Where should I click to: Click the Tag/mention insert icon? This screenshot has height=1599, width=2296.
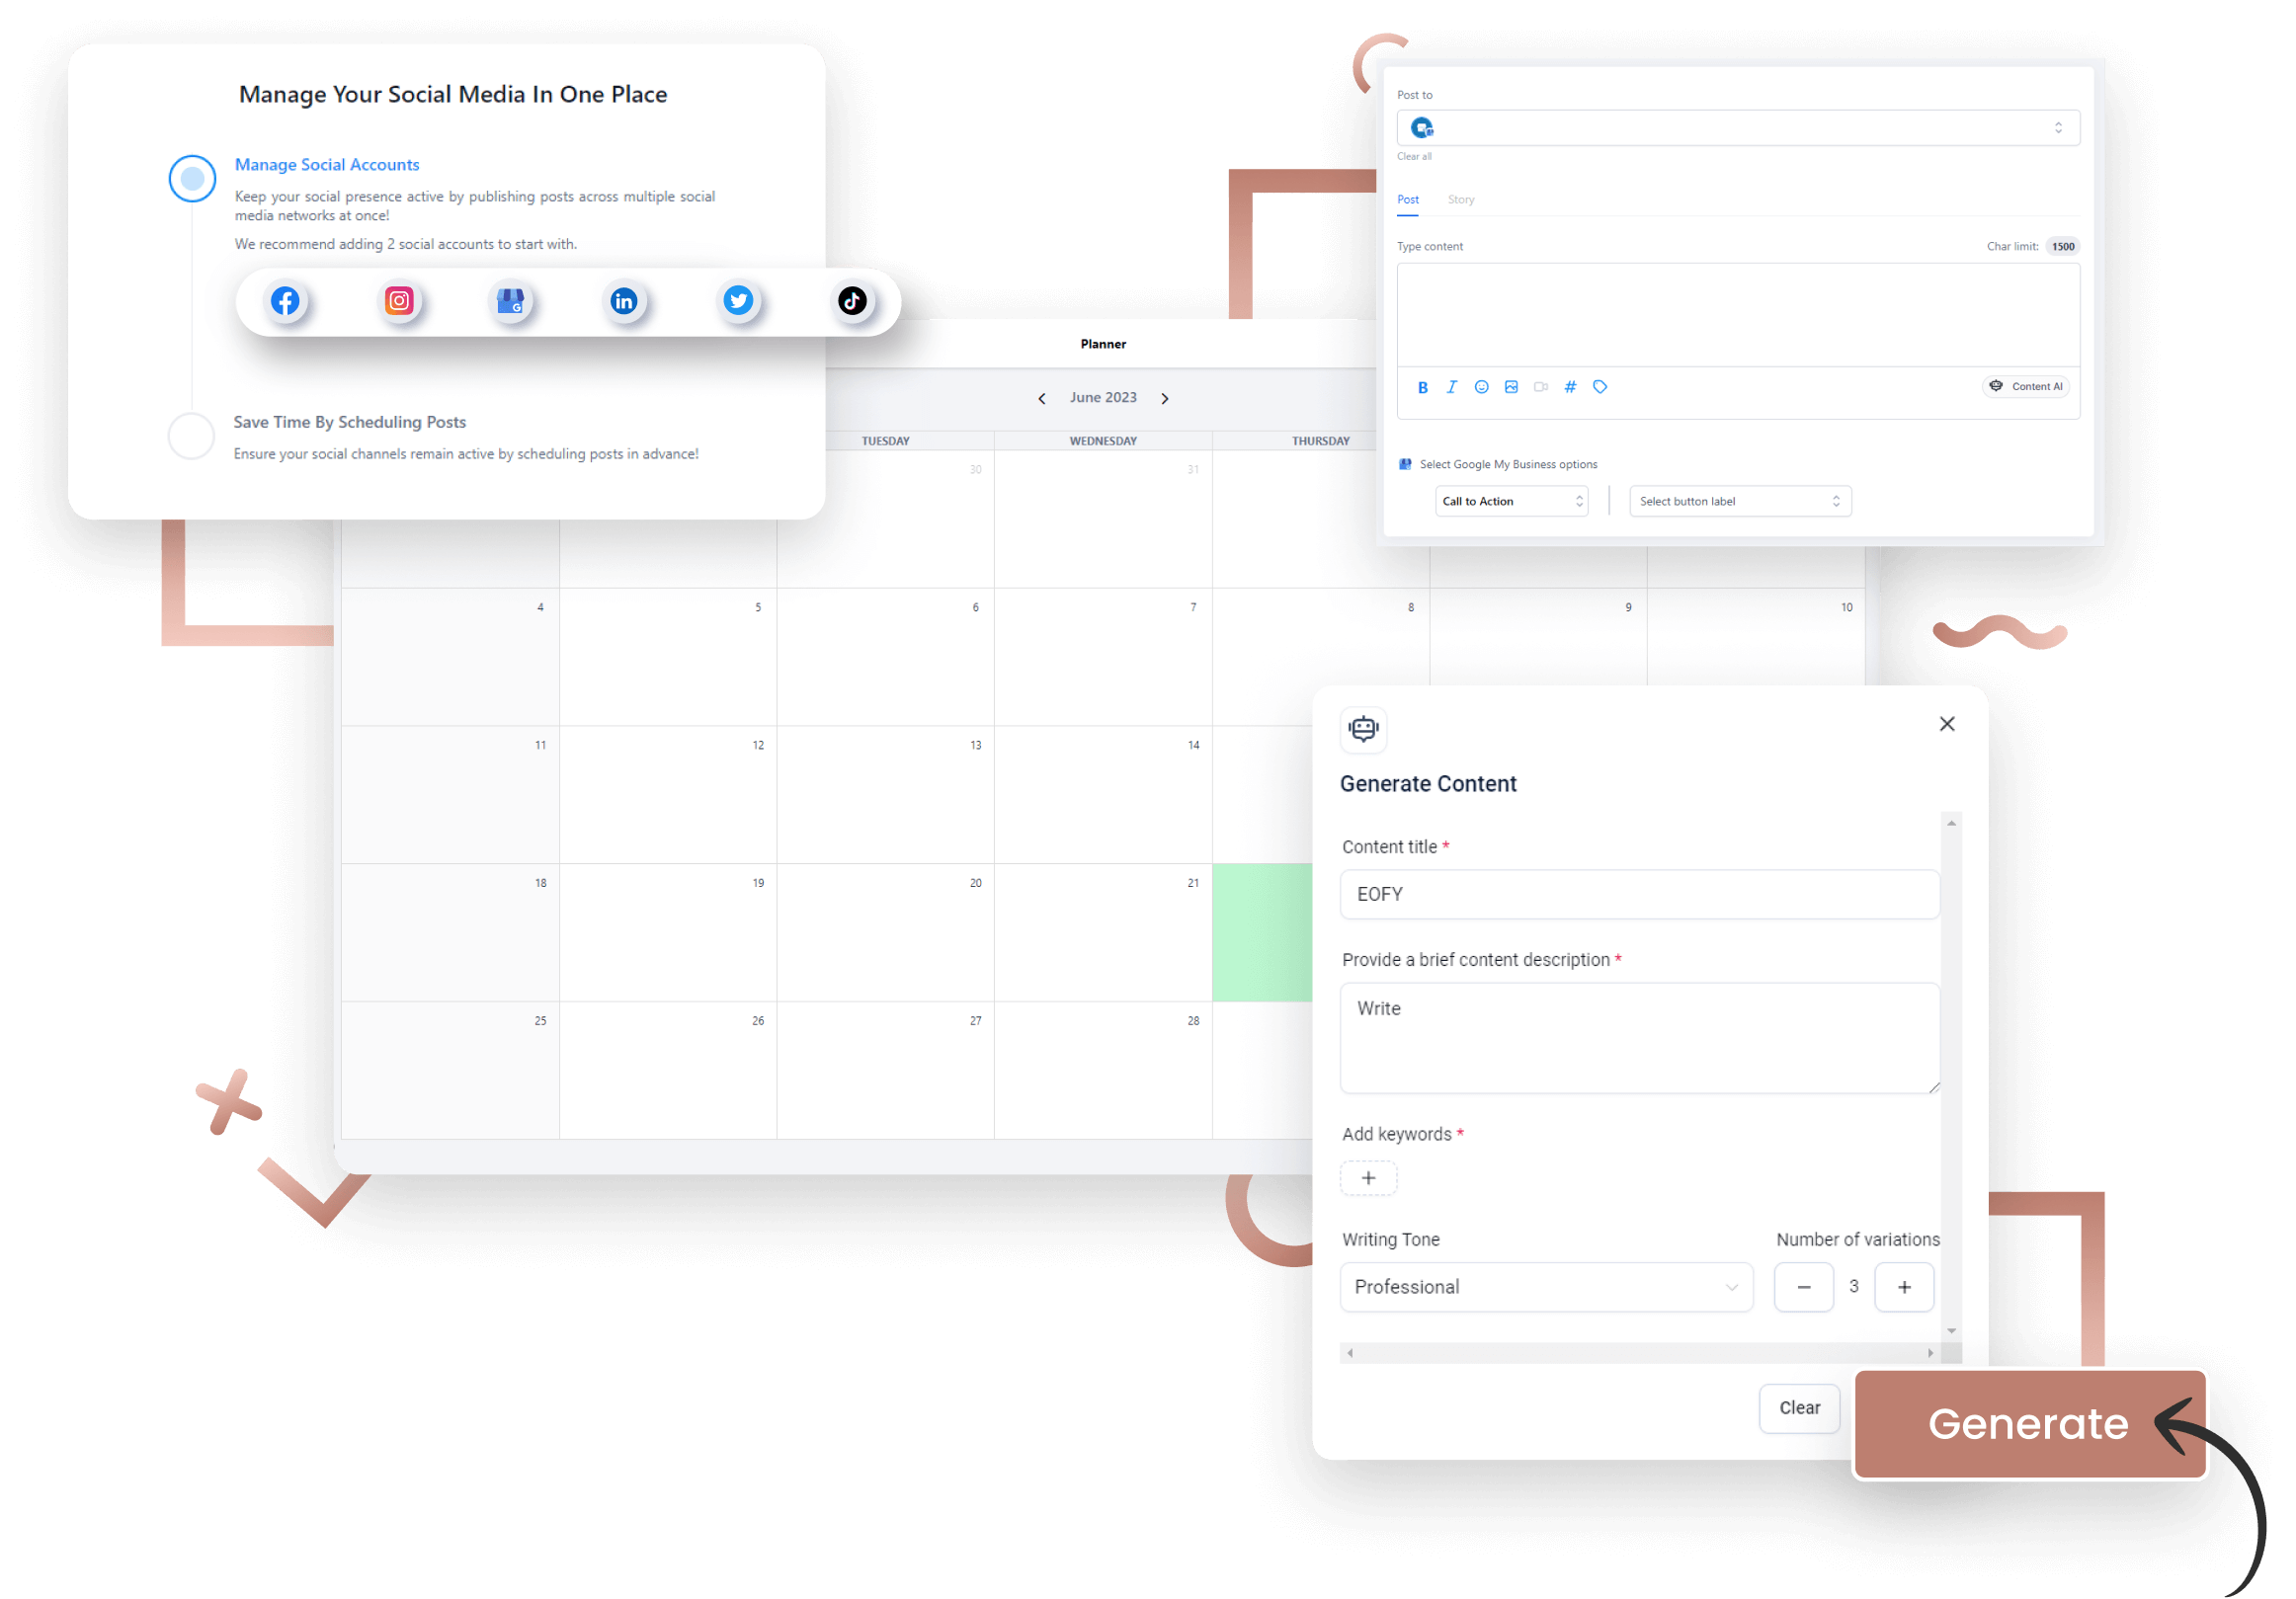[x=1599, y=385]
